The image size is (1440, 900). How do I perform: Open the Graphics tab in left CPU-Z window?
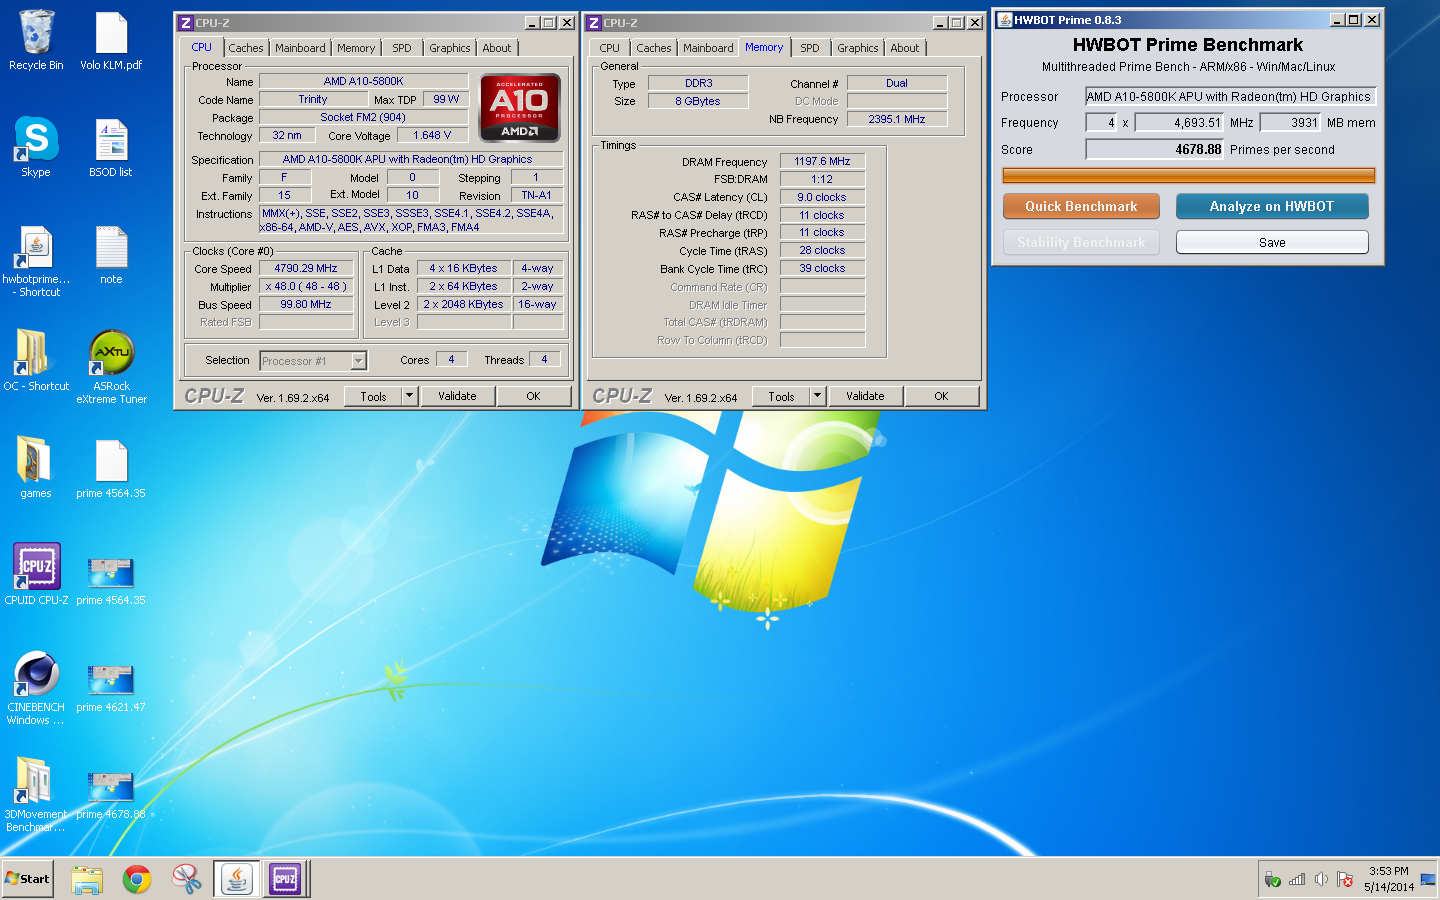pyautogui.click(x=450, y=48)
